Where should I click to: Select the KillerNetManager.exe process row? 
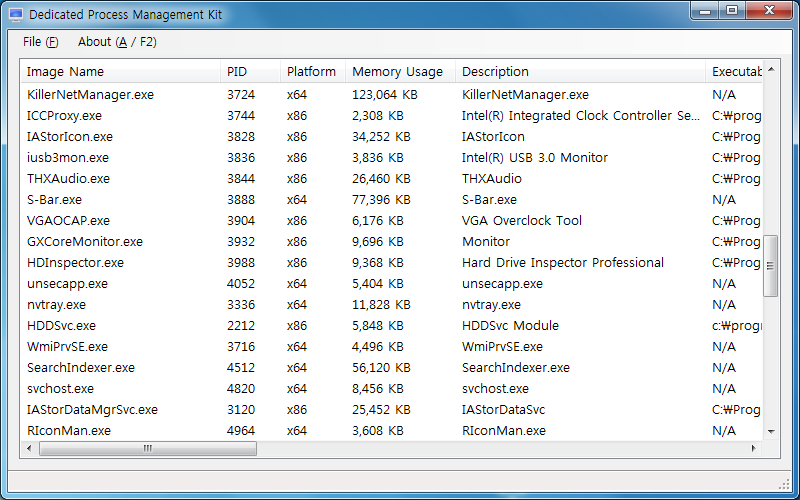tap(392, 94)
